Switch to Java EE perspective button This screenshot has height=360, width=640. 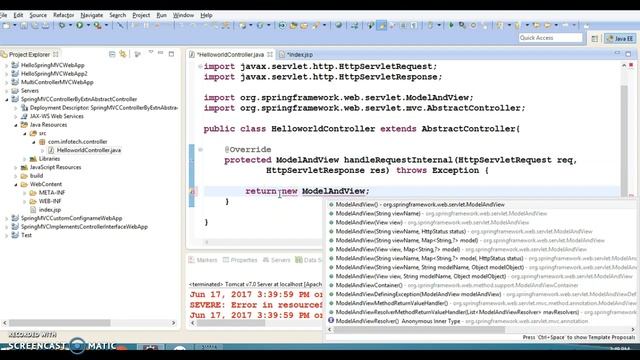coord(620,38)
